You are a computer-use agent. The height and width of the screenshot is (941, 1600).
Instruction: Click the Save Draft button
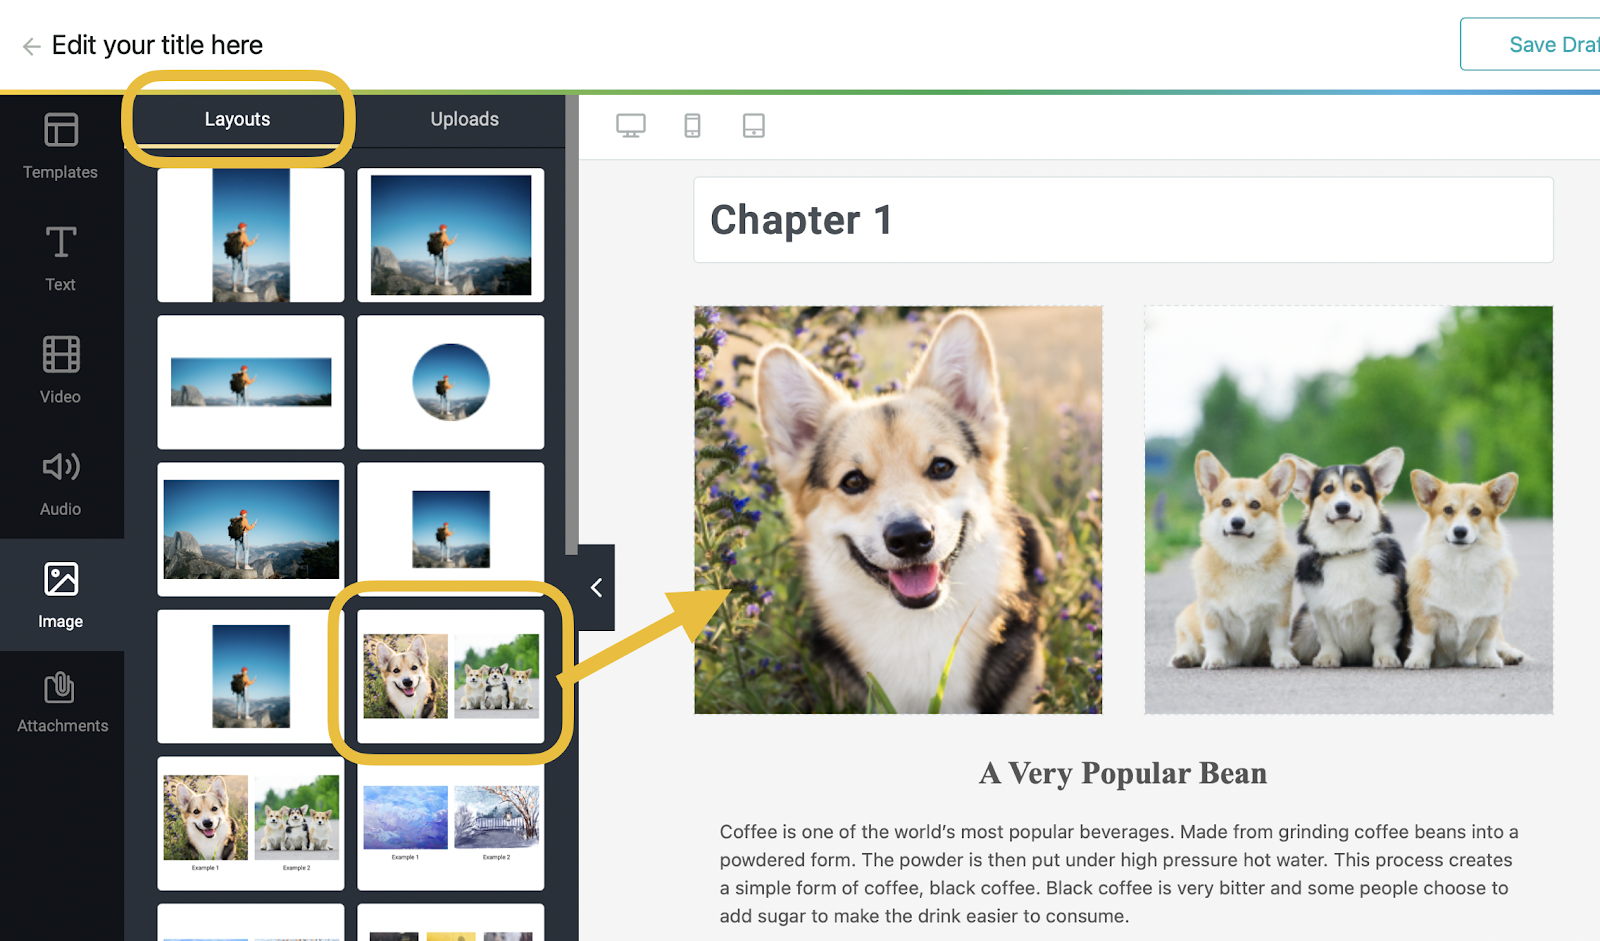1530,44
